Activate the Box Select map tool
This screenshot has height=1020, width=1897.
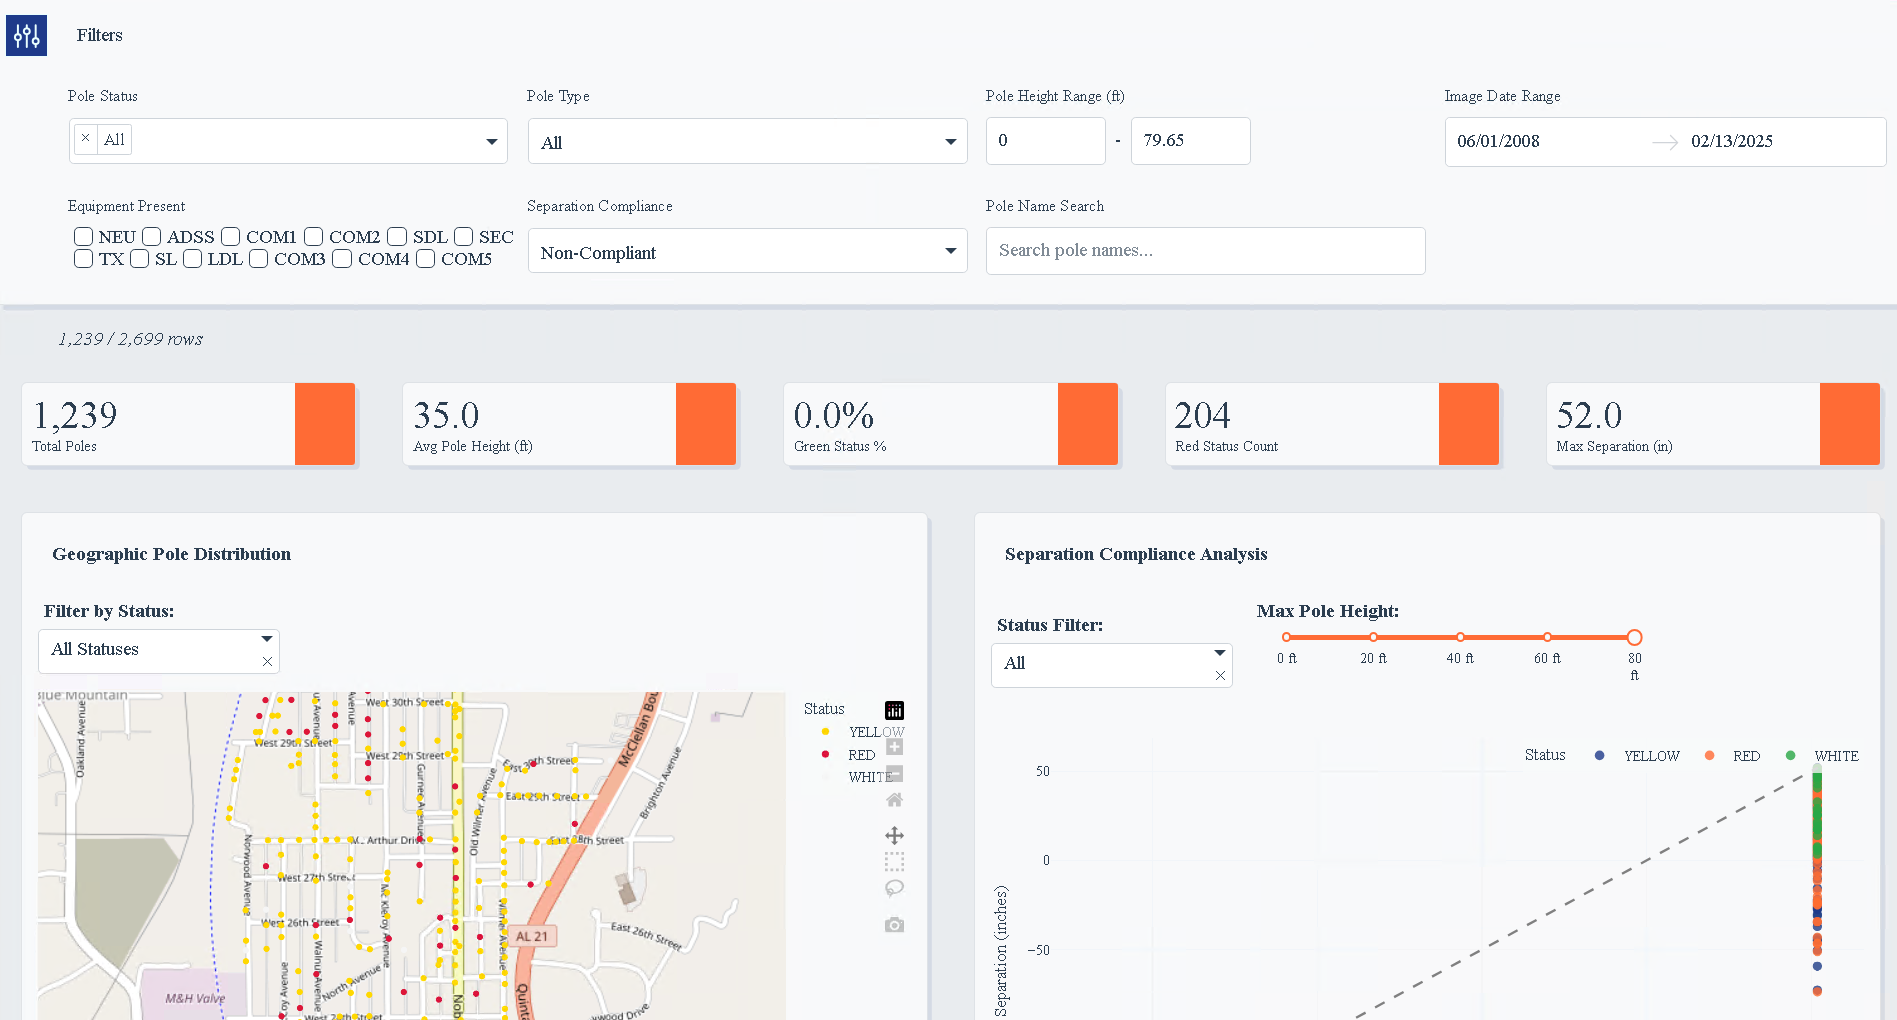(x=894, y=862)
